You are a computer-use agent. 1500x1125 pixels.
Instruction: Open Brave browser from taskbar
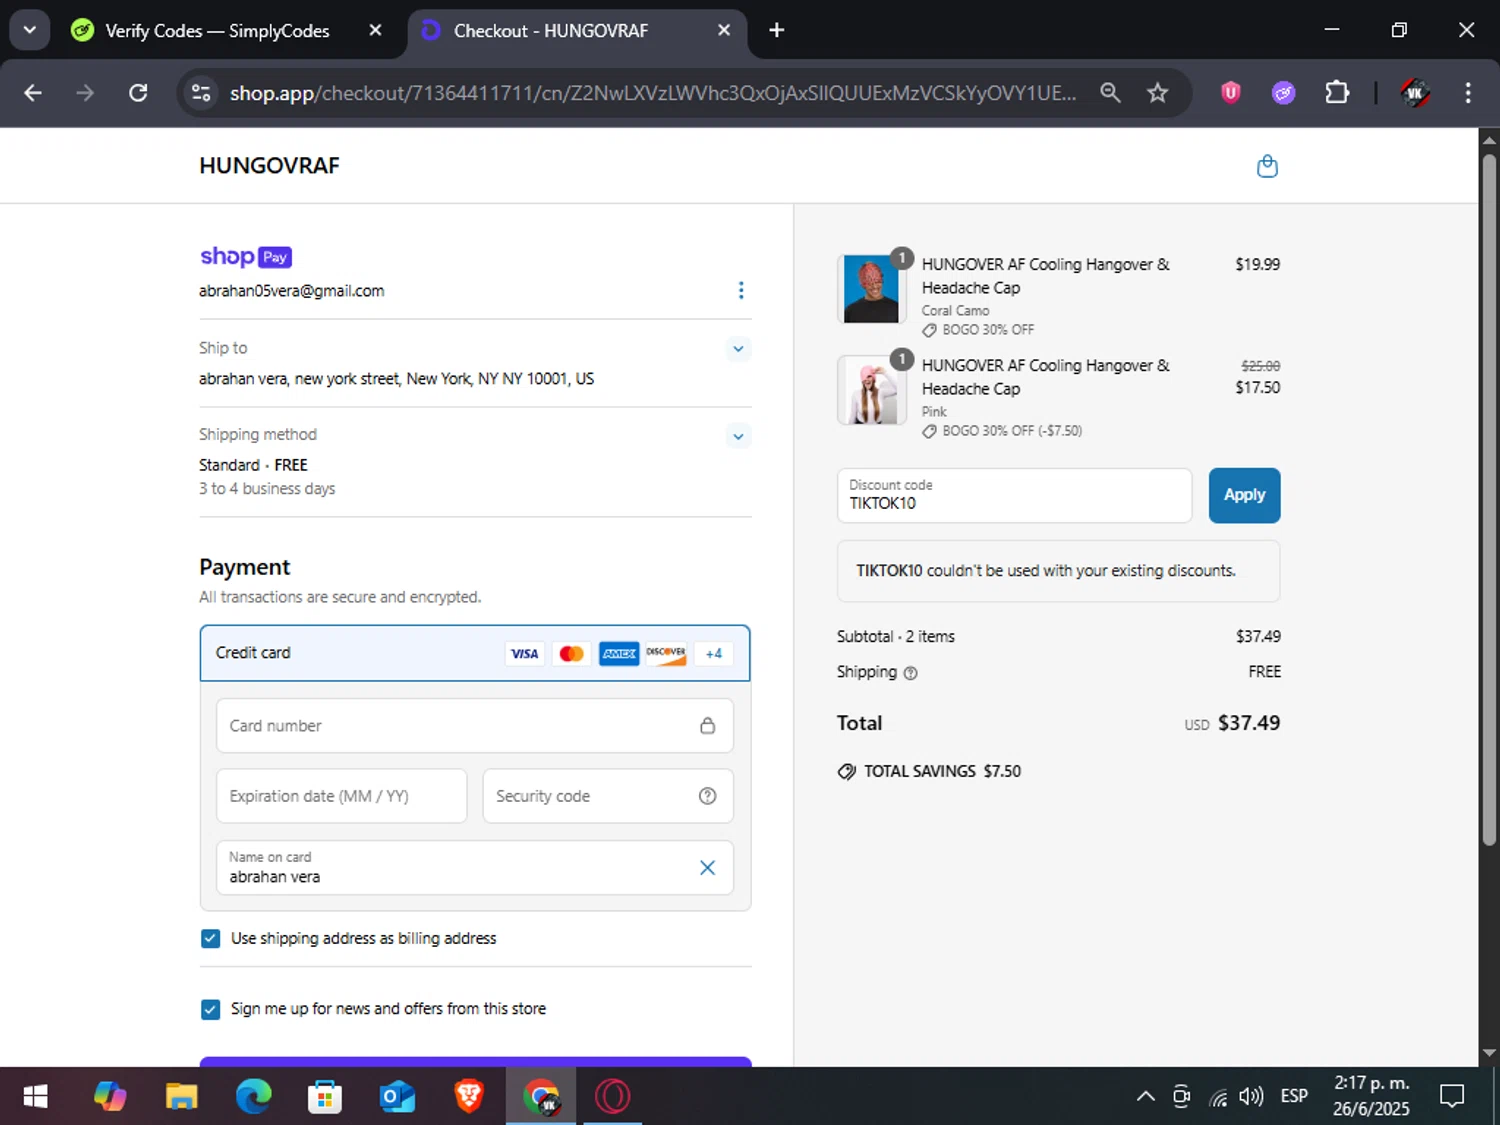469,1097
